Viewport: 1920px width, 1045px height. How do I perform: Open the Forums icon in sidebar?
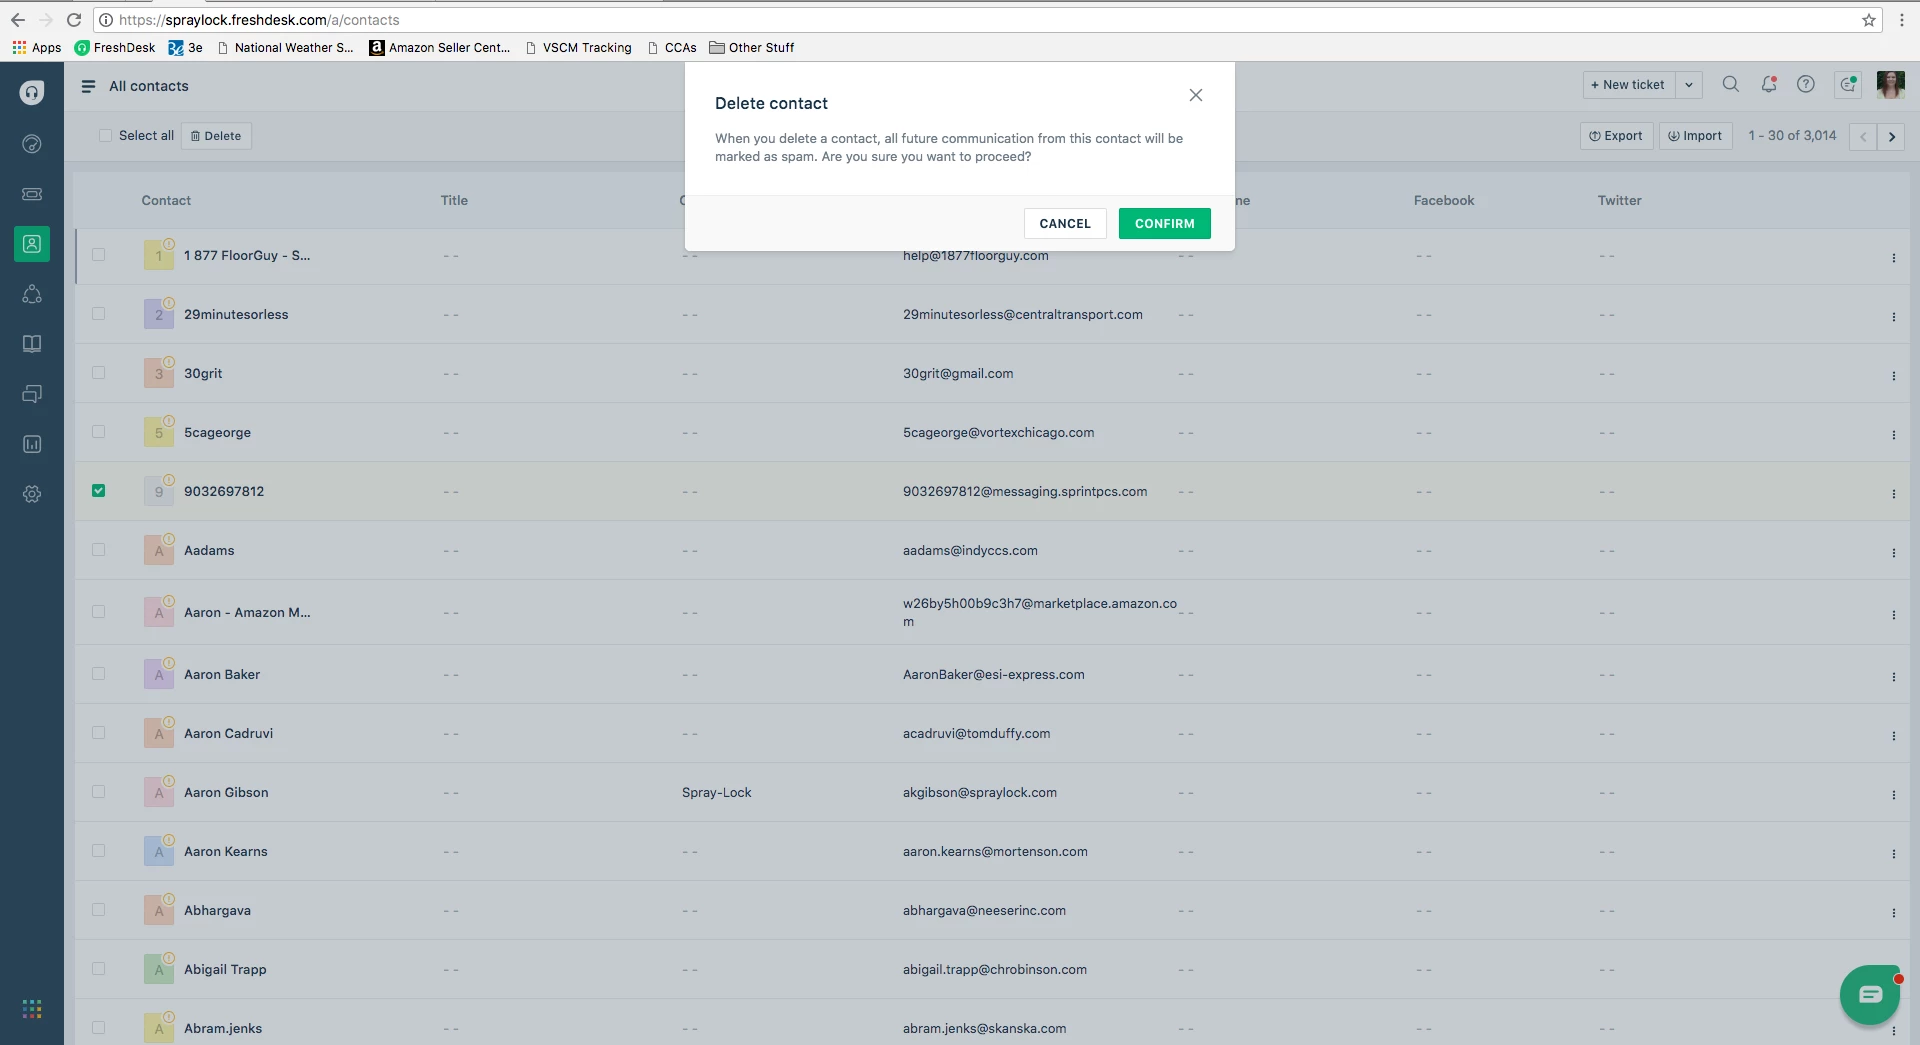(32, 394)
